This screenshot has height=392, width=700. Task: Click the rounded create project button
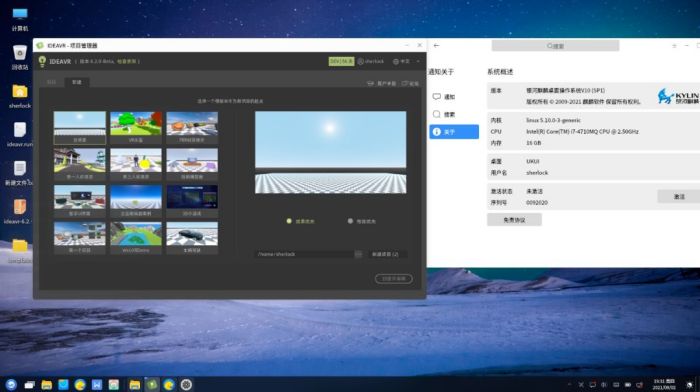[x=393, y=279]
